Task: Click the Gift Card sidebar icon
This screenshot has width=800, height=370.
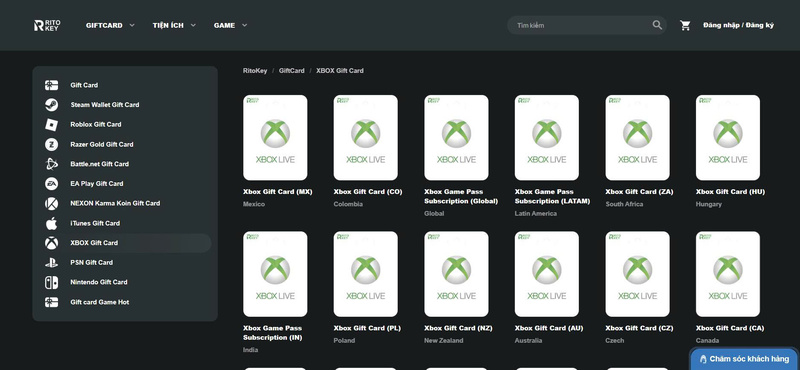Action: [51, 85]
